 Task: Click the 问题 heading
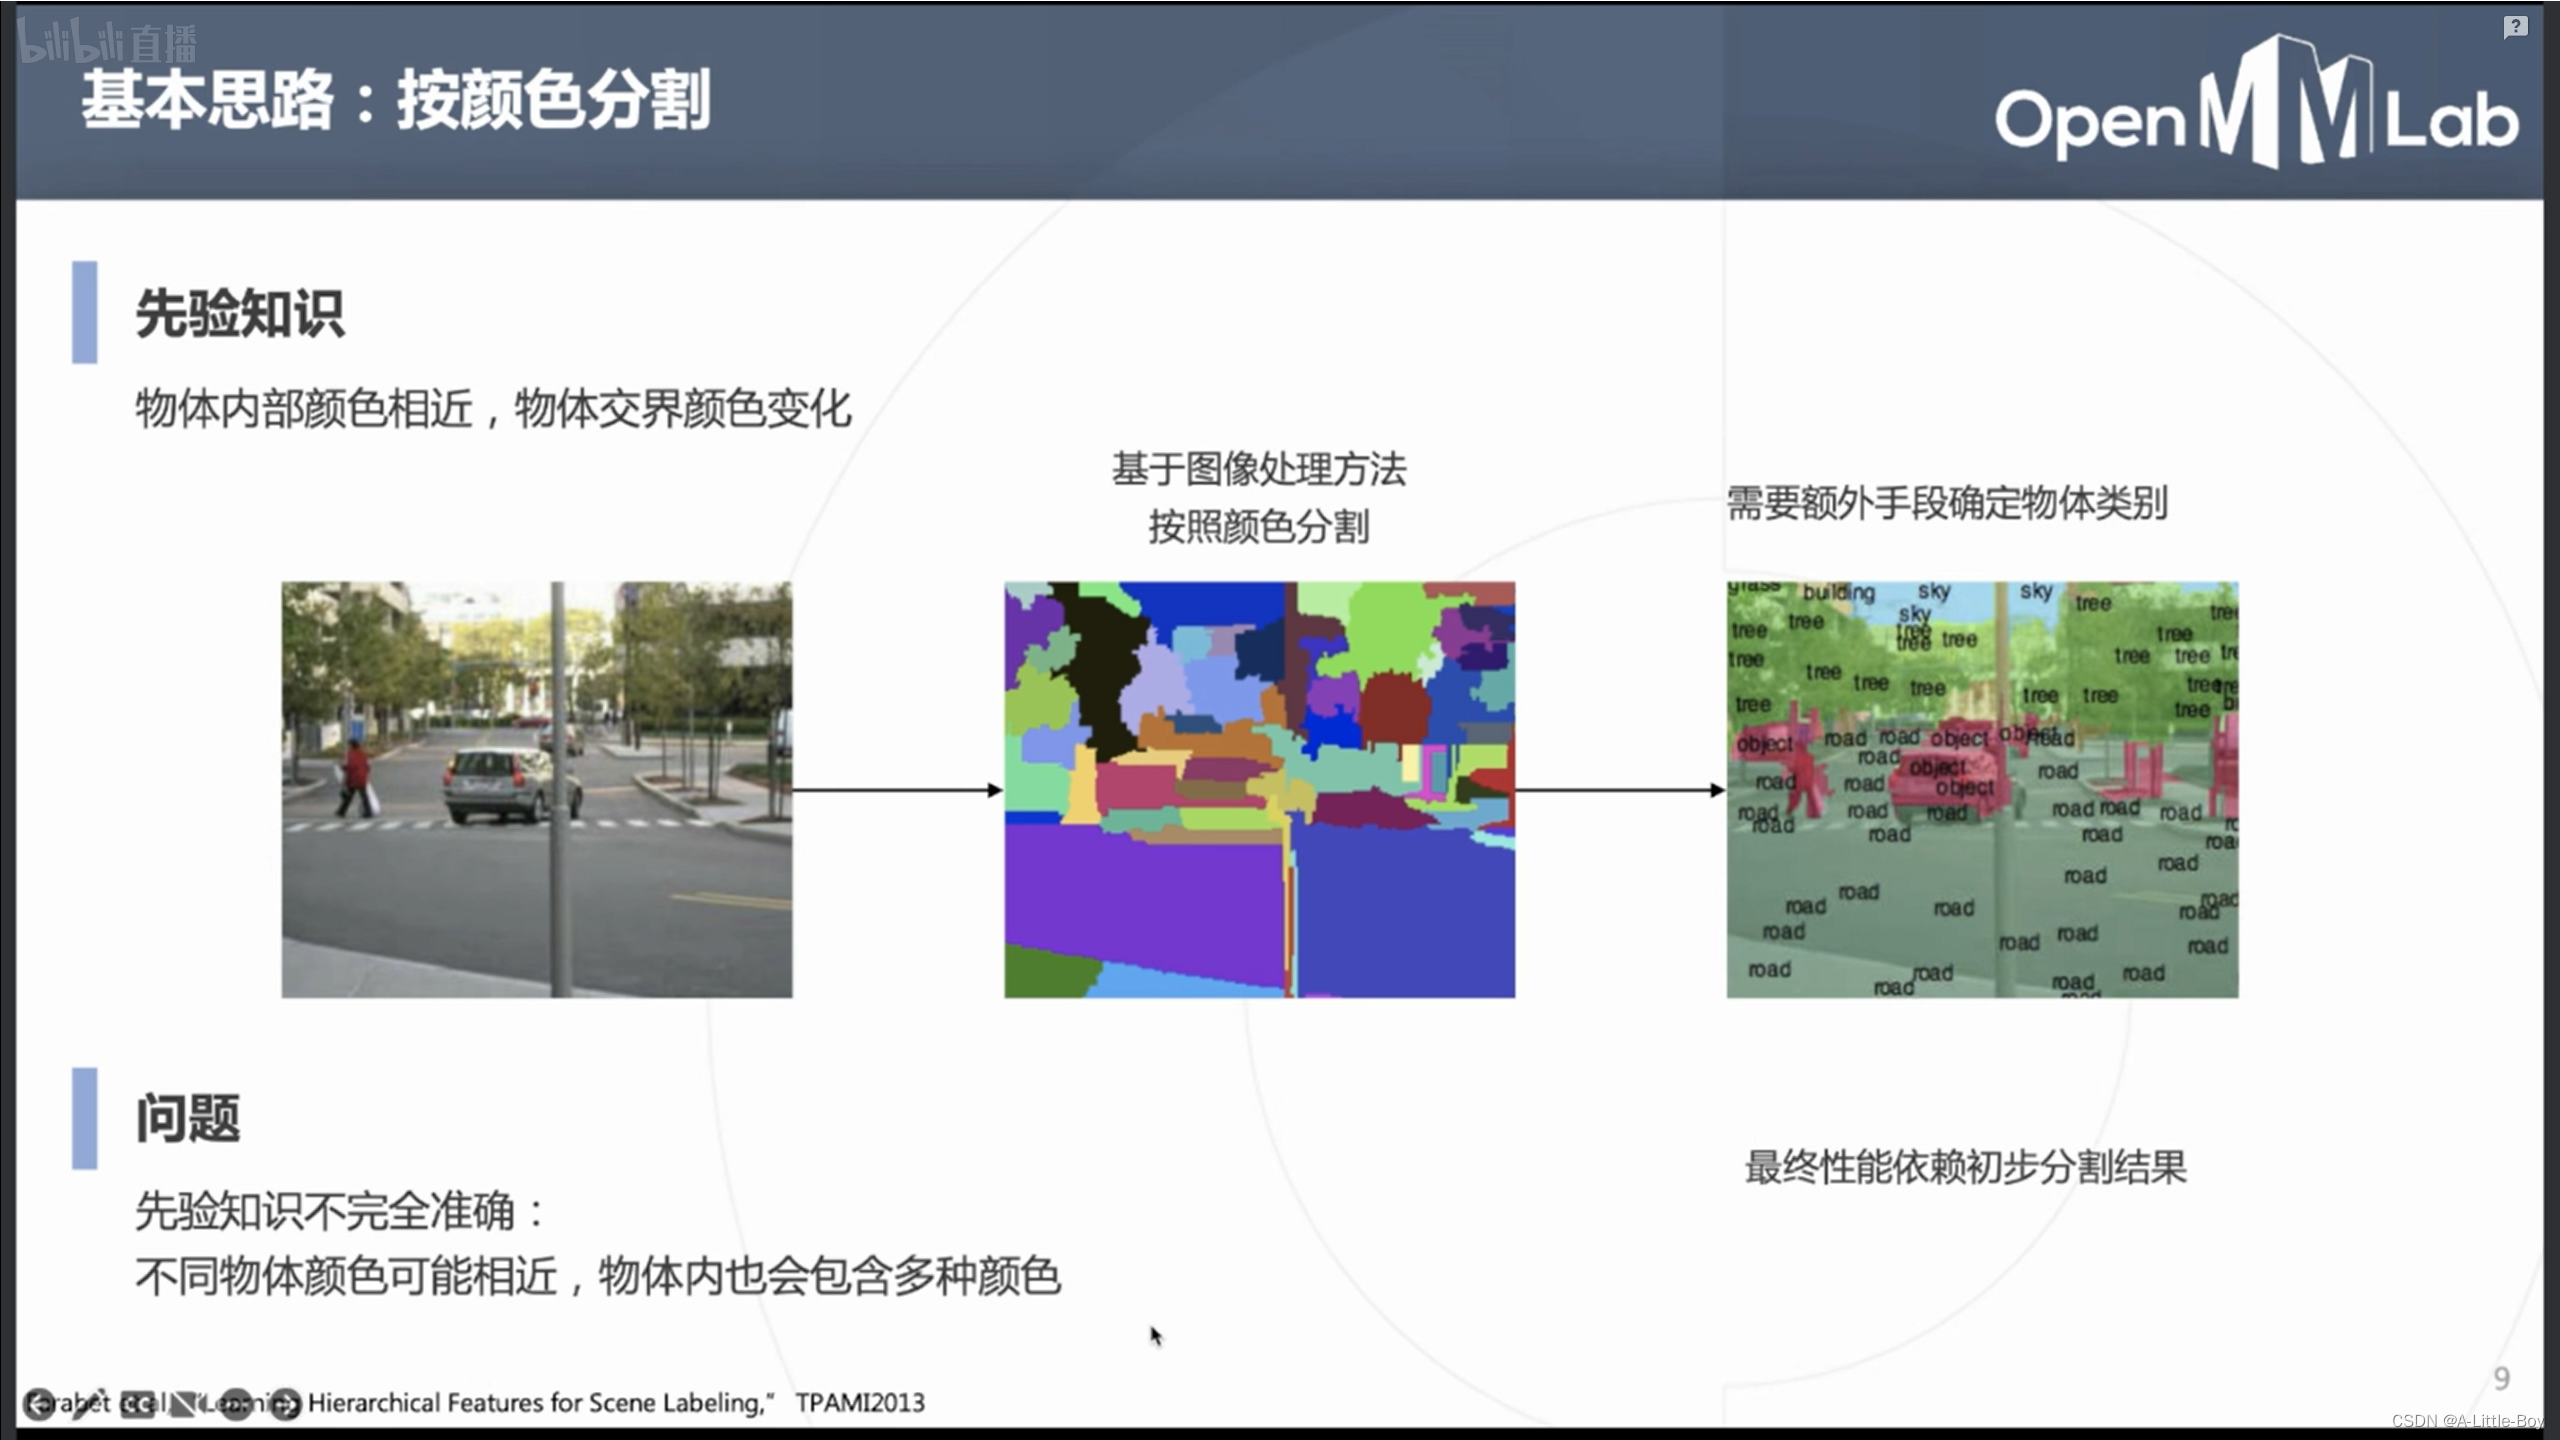point(188,1118)
